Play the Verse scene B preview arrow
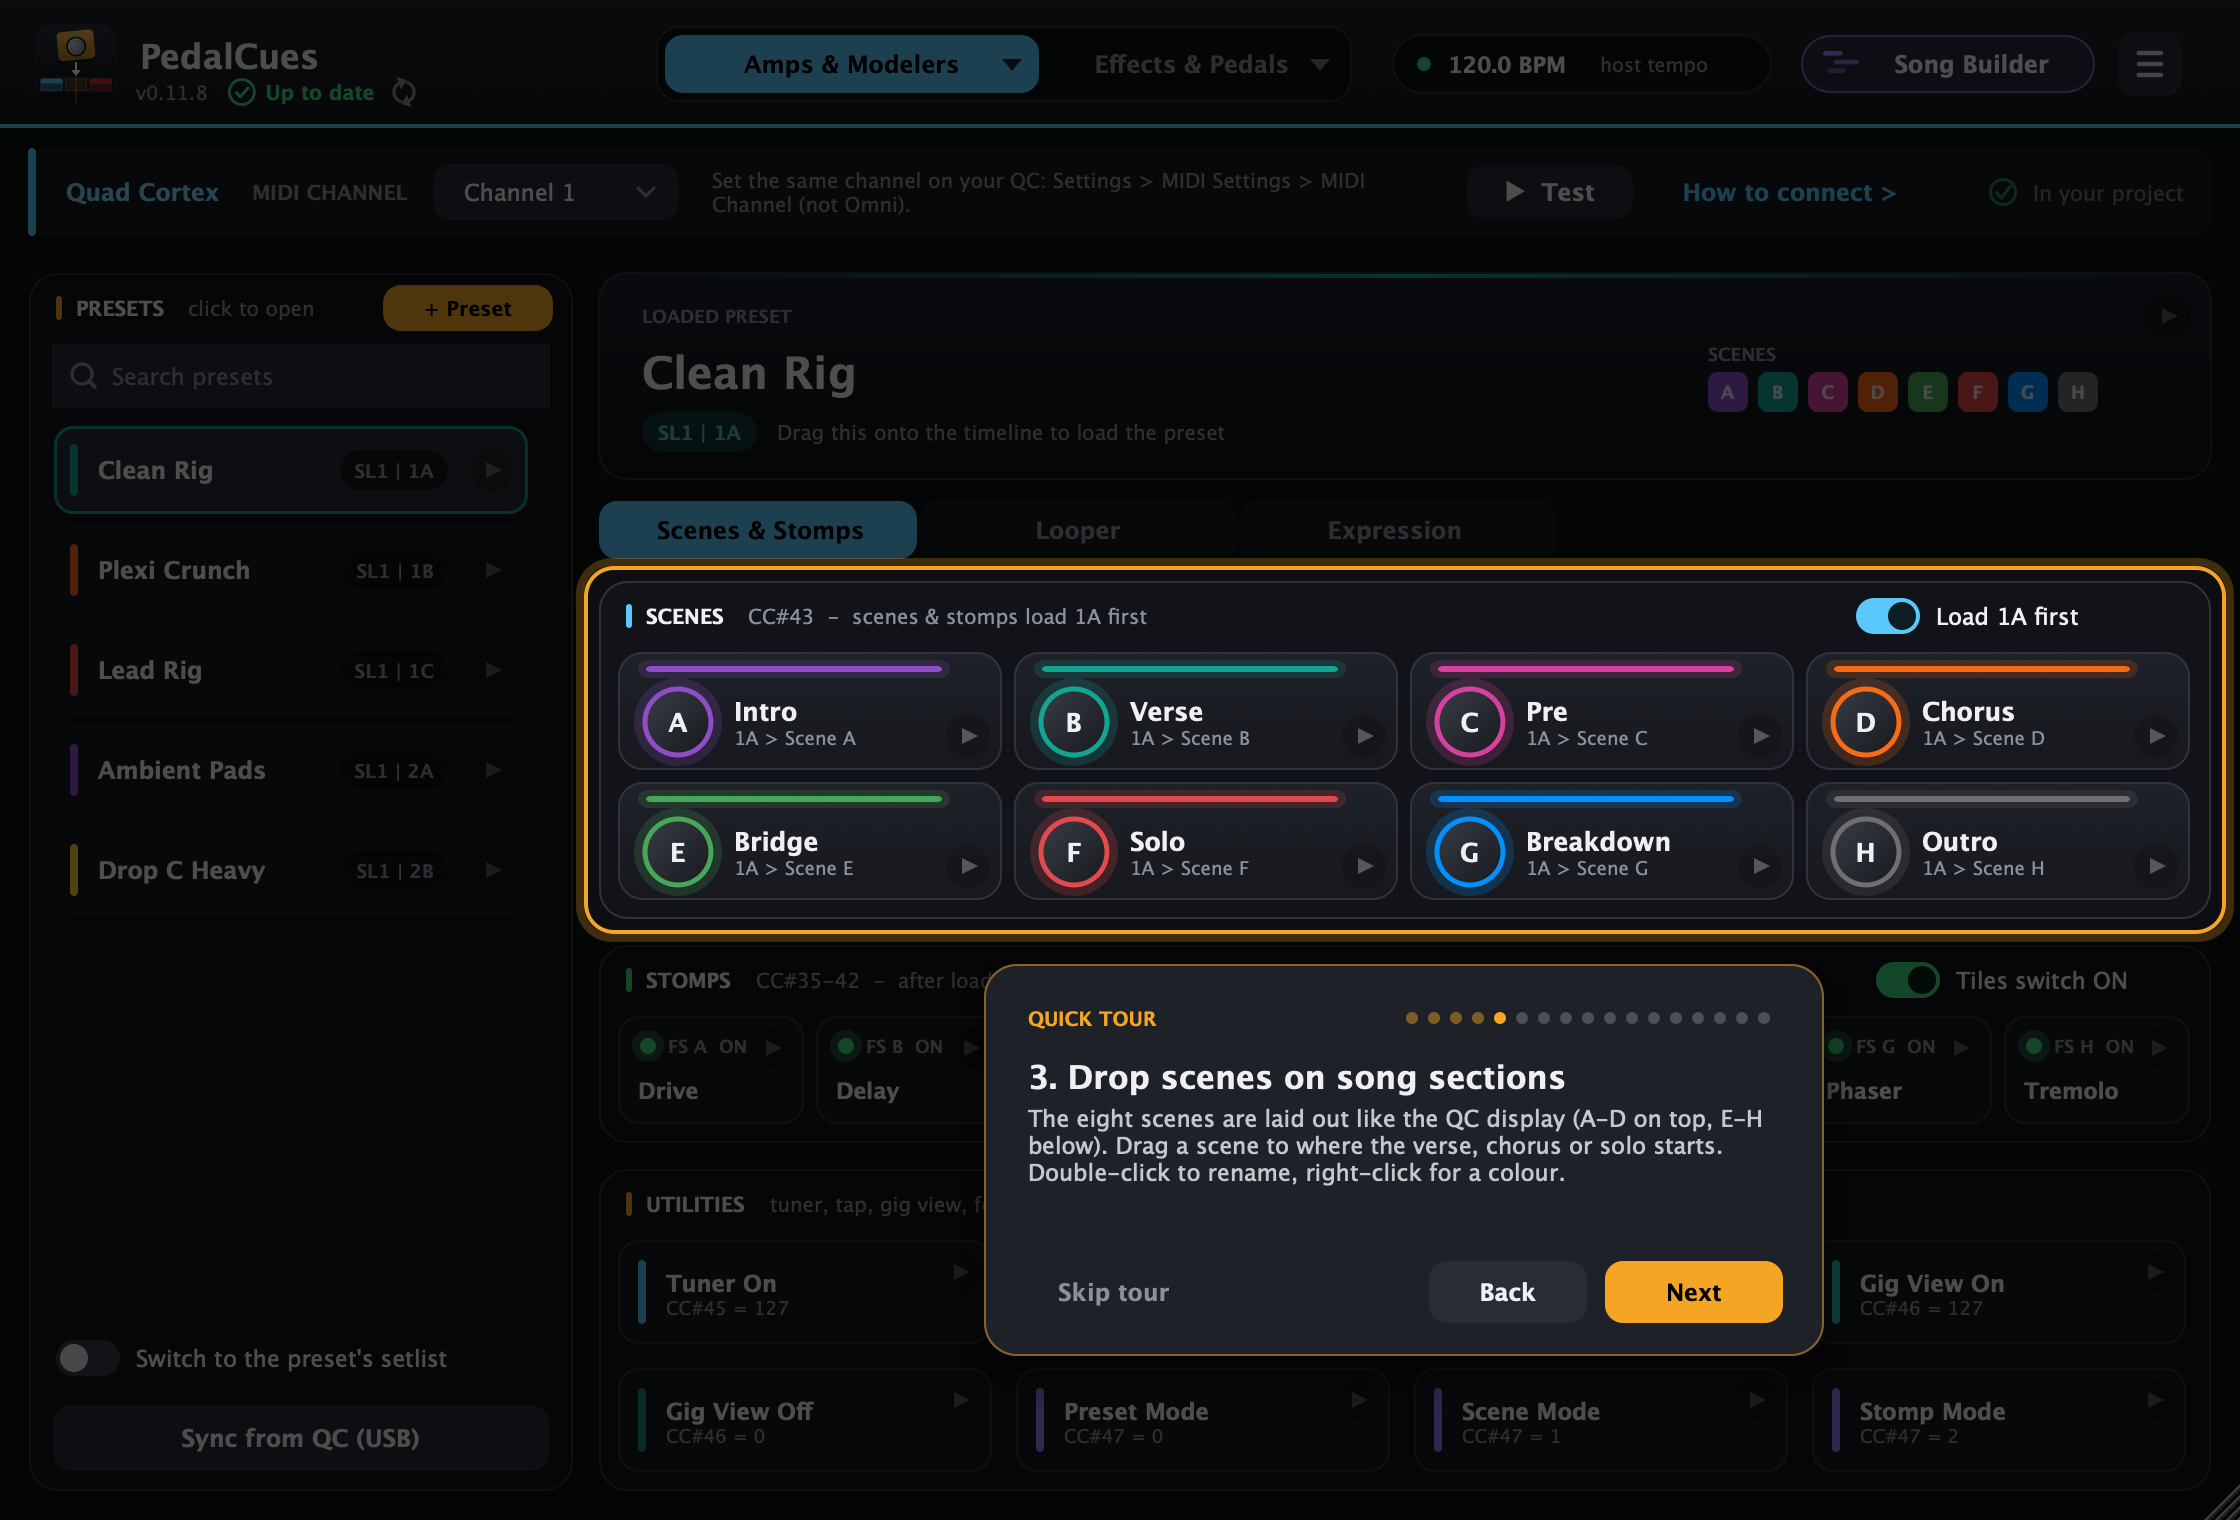Viewport: 2240px width, 1520px height. click(x=1364, y=736)
